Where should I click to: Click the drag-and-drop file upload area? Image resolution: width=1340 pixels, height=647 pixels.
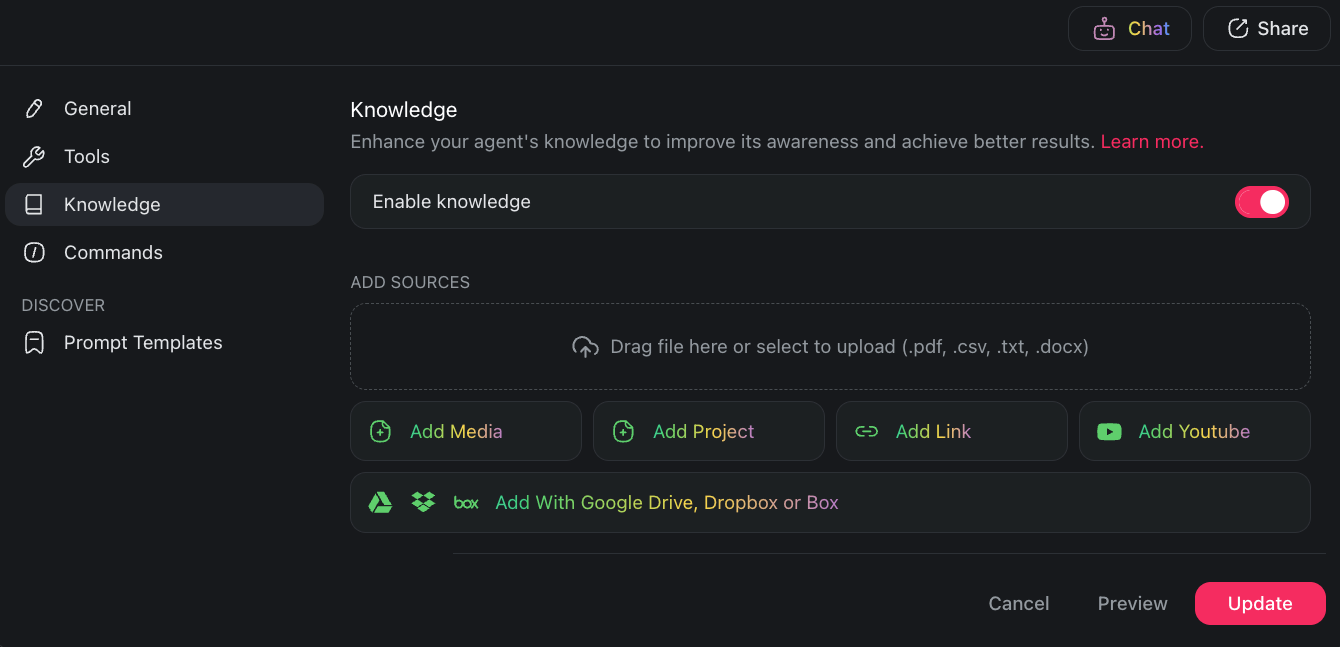pos(830,346)
